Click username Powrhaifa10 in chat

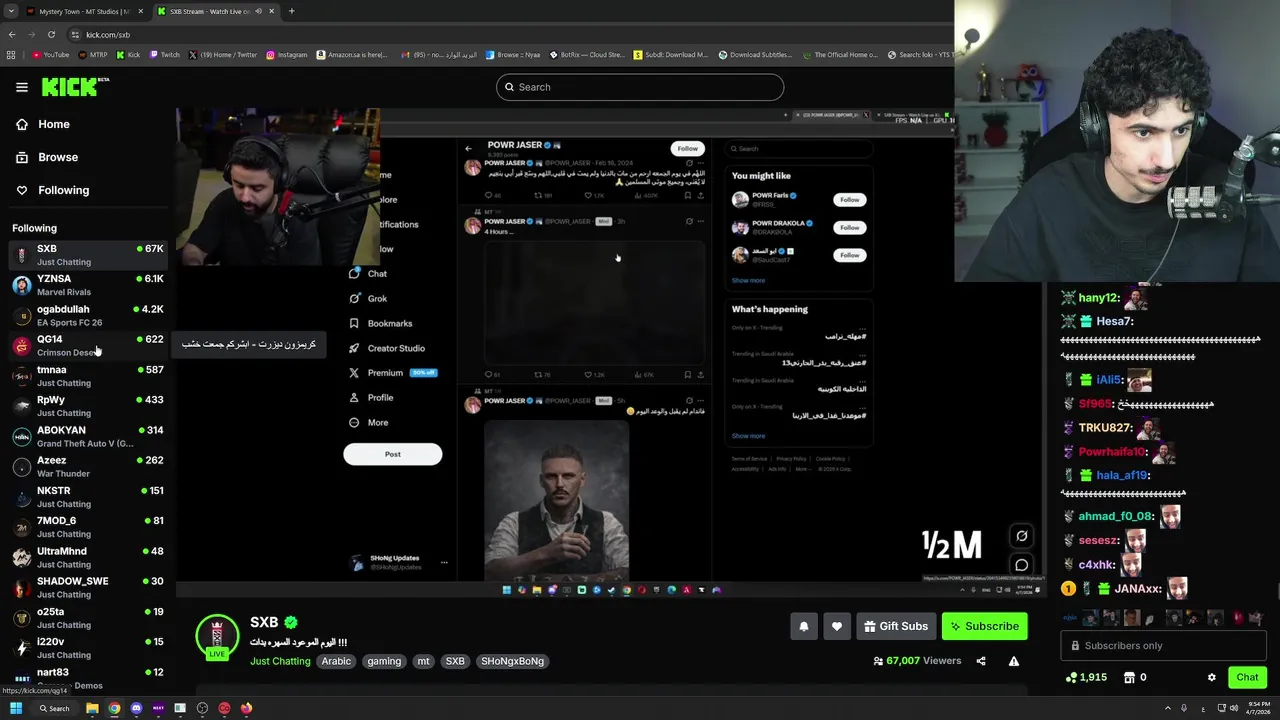click(x=1113, y=452)
